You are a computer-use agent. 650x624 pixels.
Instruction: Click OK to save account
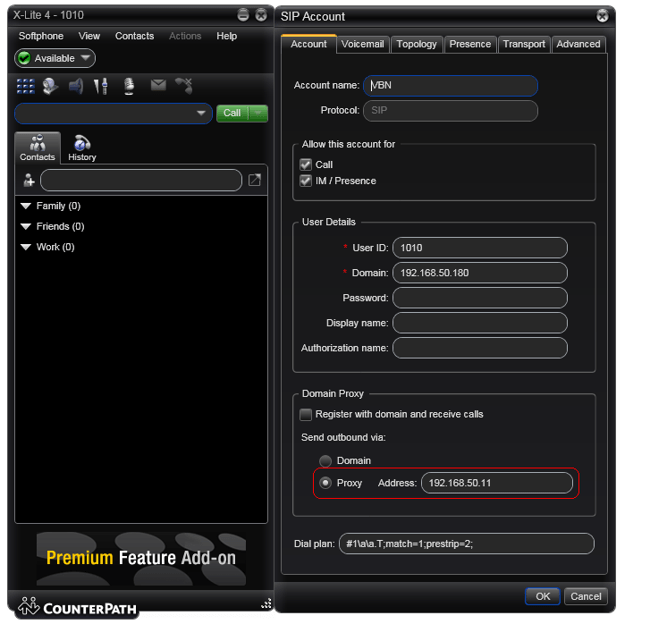(x=543, y=596)
